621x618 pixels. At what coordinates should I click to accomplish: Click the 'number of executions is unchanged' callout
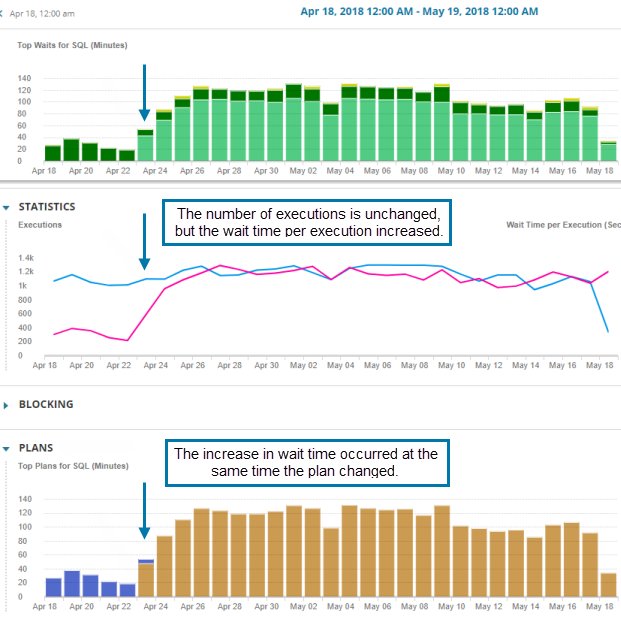[x=308, y=222]
